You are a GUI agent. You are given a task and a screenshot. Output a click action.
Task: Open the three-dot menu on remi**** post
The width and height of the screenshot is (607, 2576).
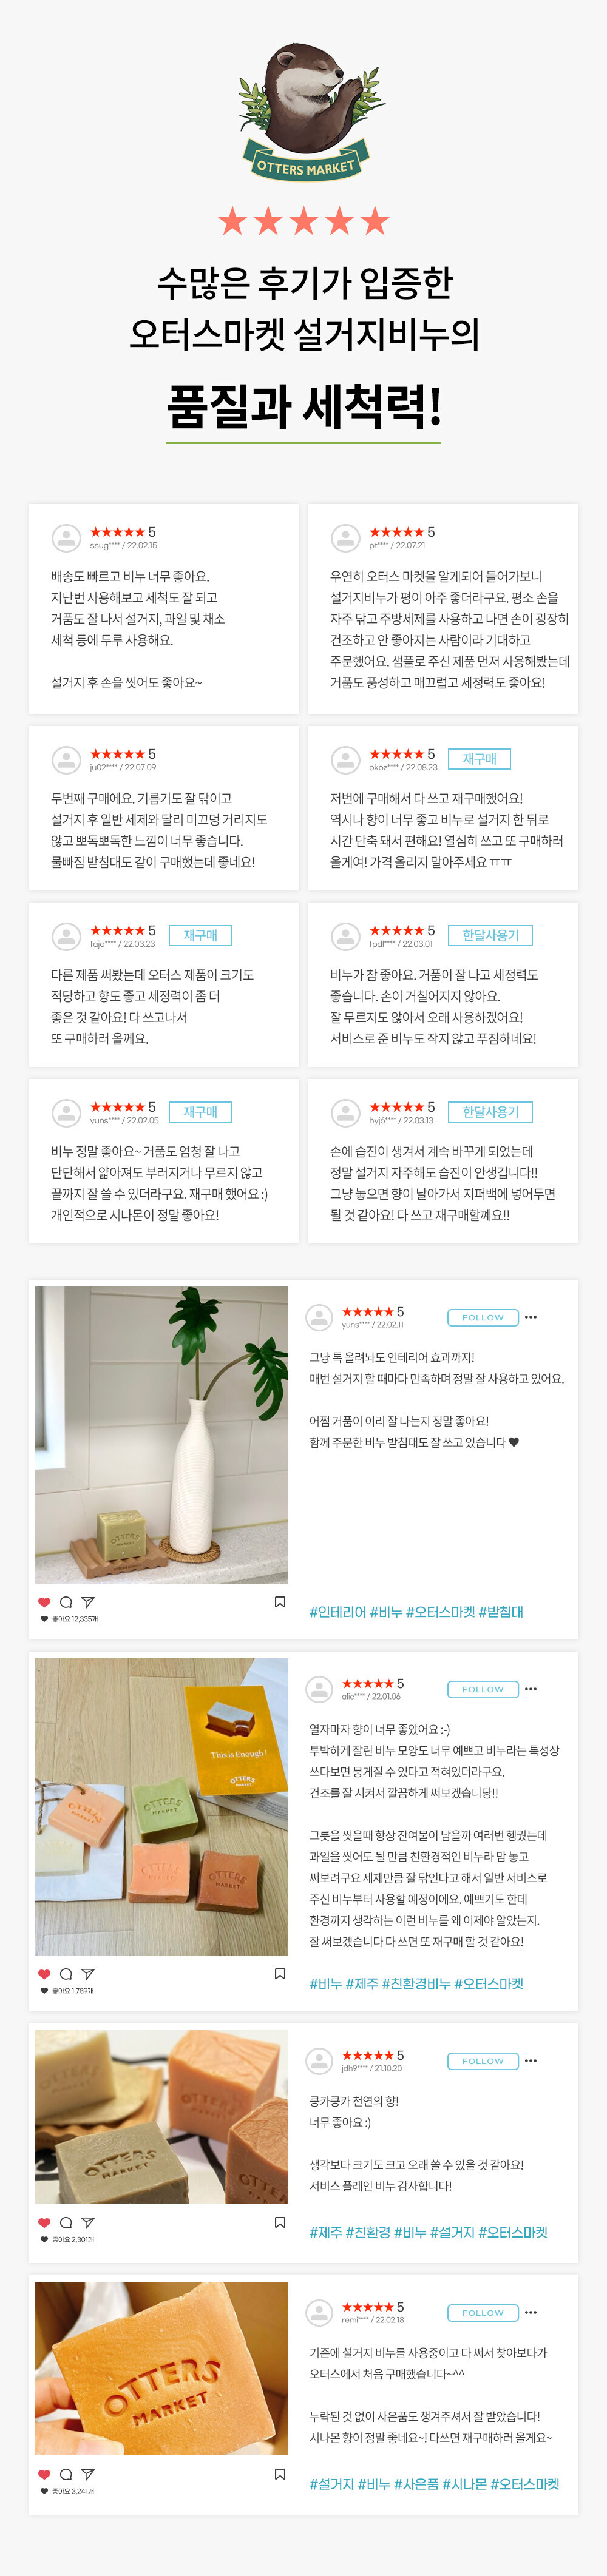coord(531,2312)
